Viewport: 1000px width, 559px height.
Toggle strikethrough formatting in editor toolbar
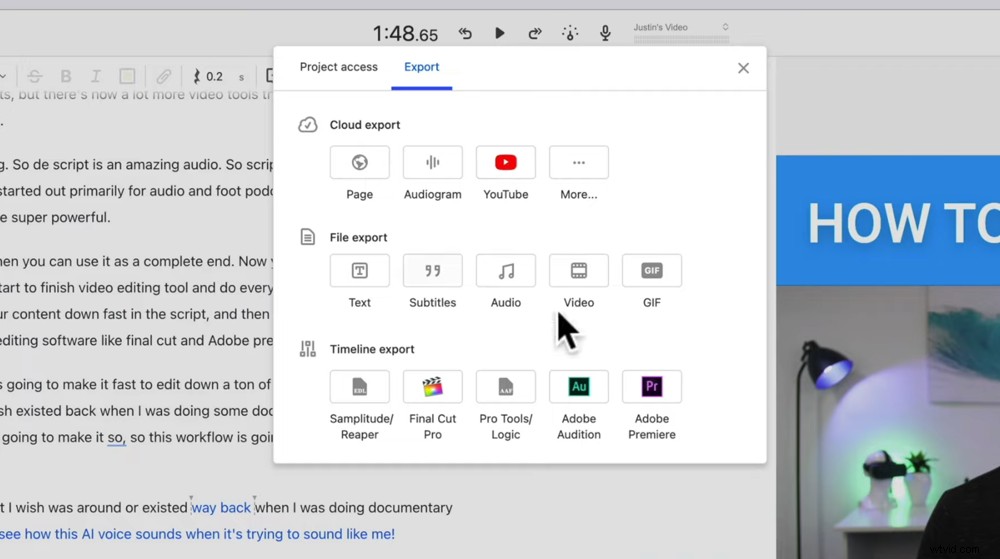[34, 76]
